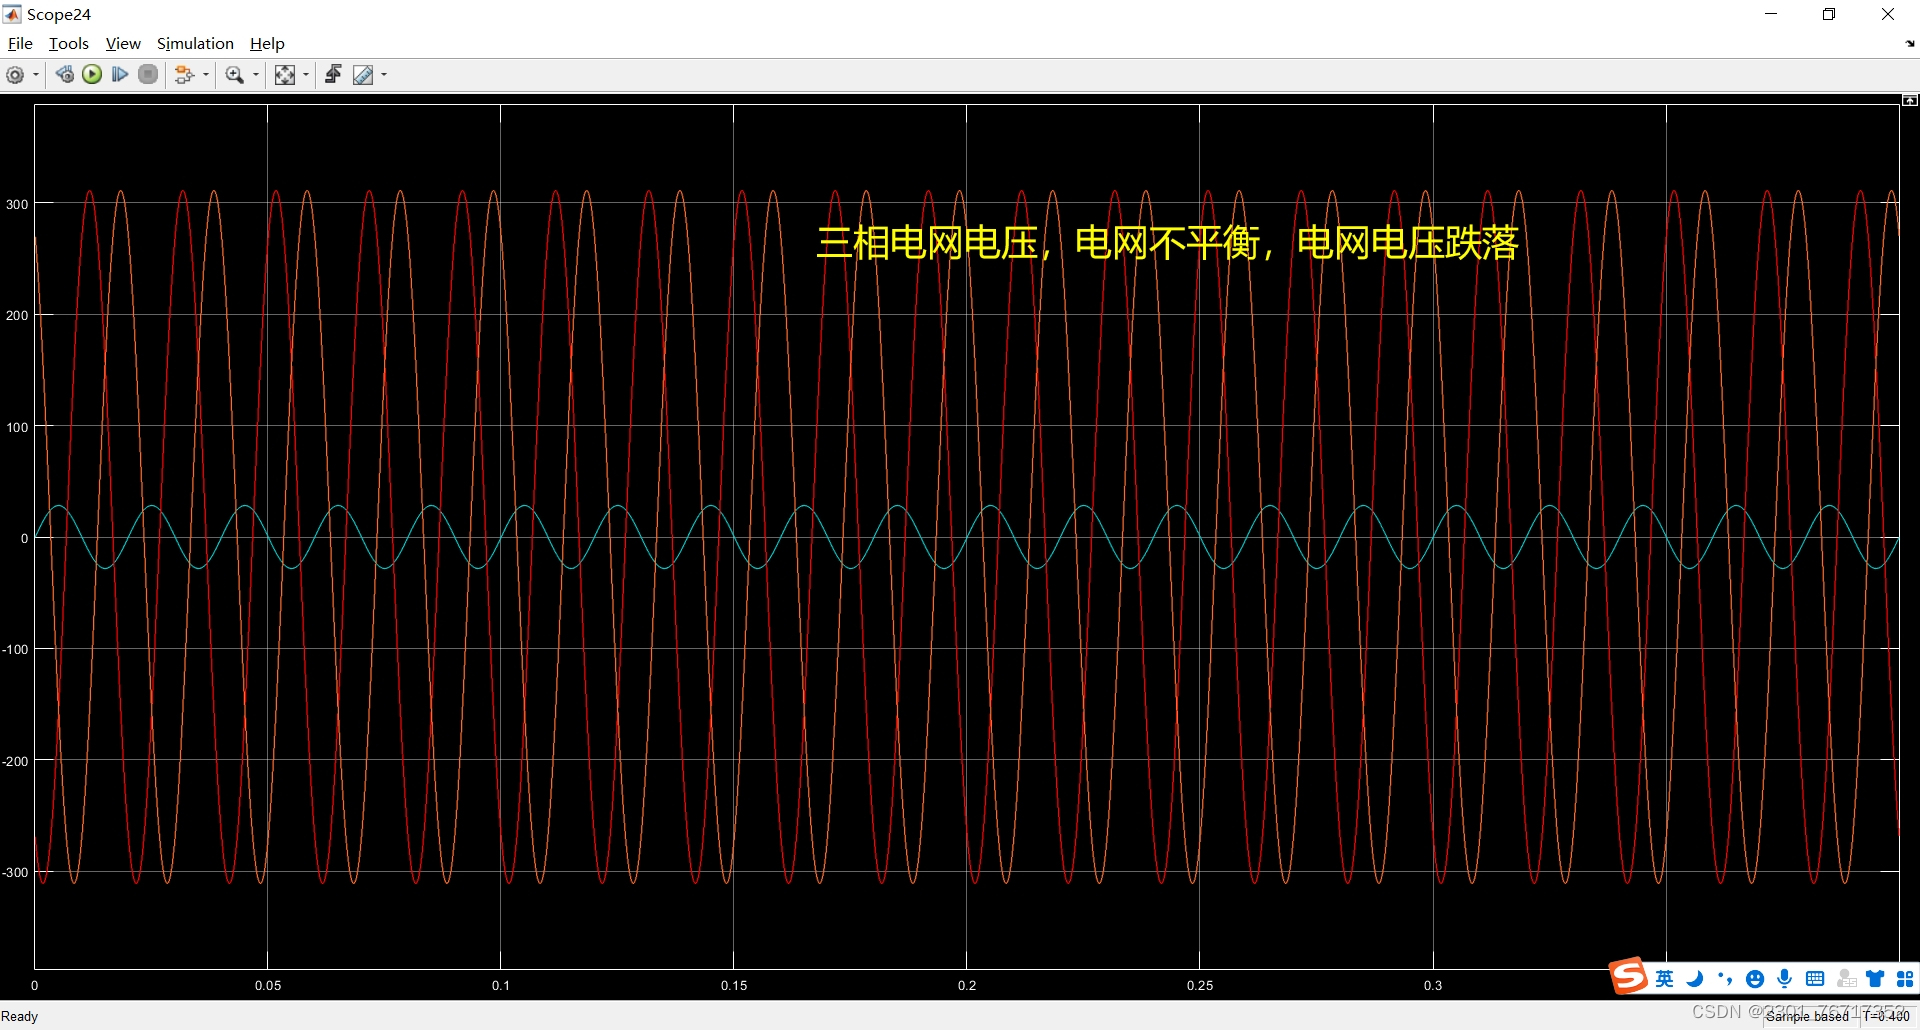Open the Sogou toolbox grid icon
This screenshot has width=1920, height=1030.
coord(1905,979)
